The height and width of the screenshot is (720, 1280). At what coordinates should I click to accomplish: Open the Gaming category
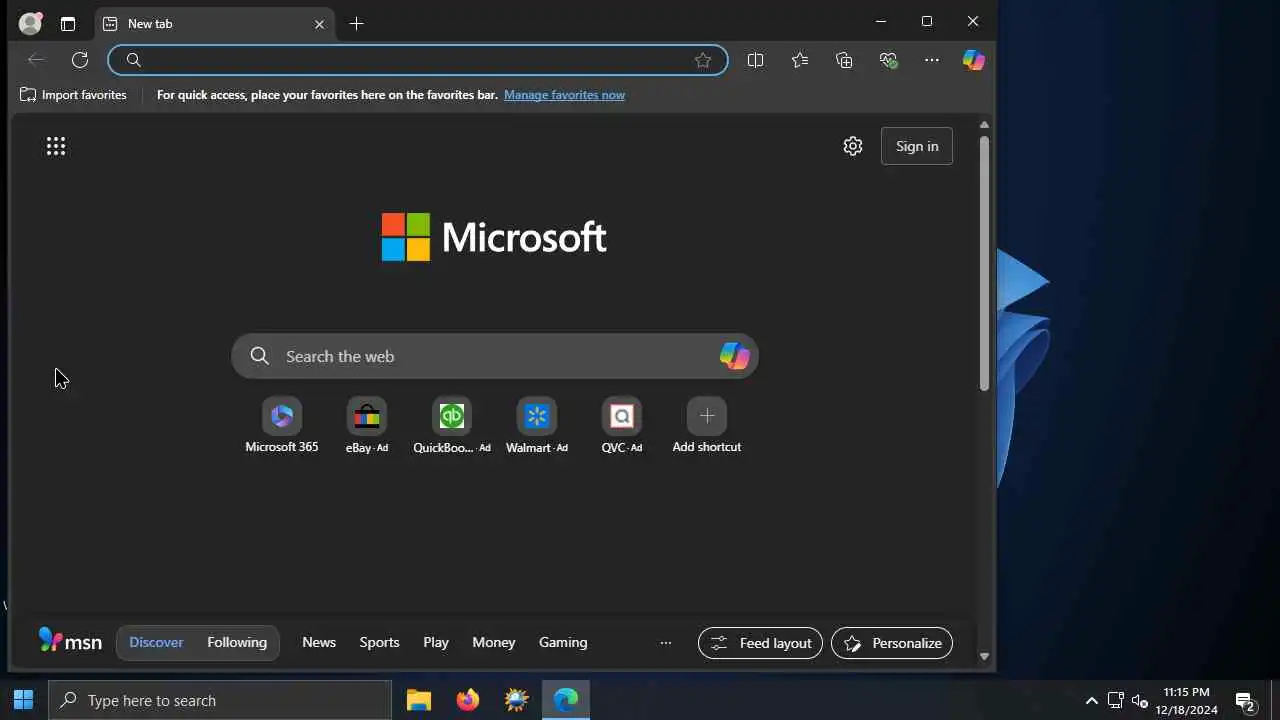pos(563,642)
